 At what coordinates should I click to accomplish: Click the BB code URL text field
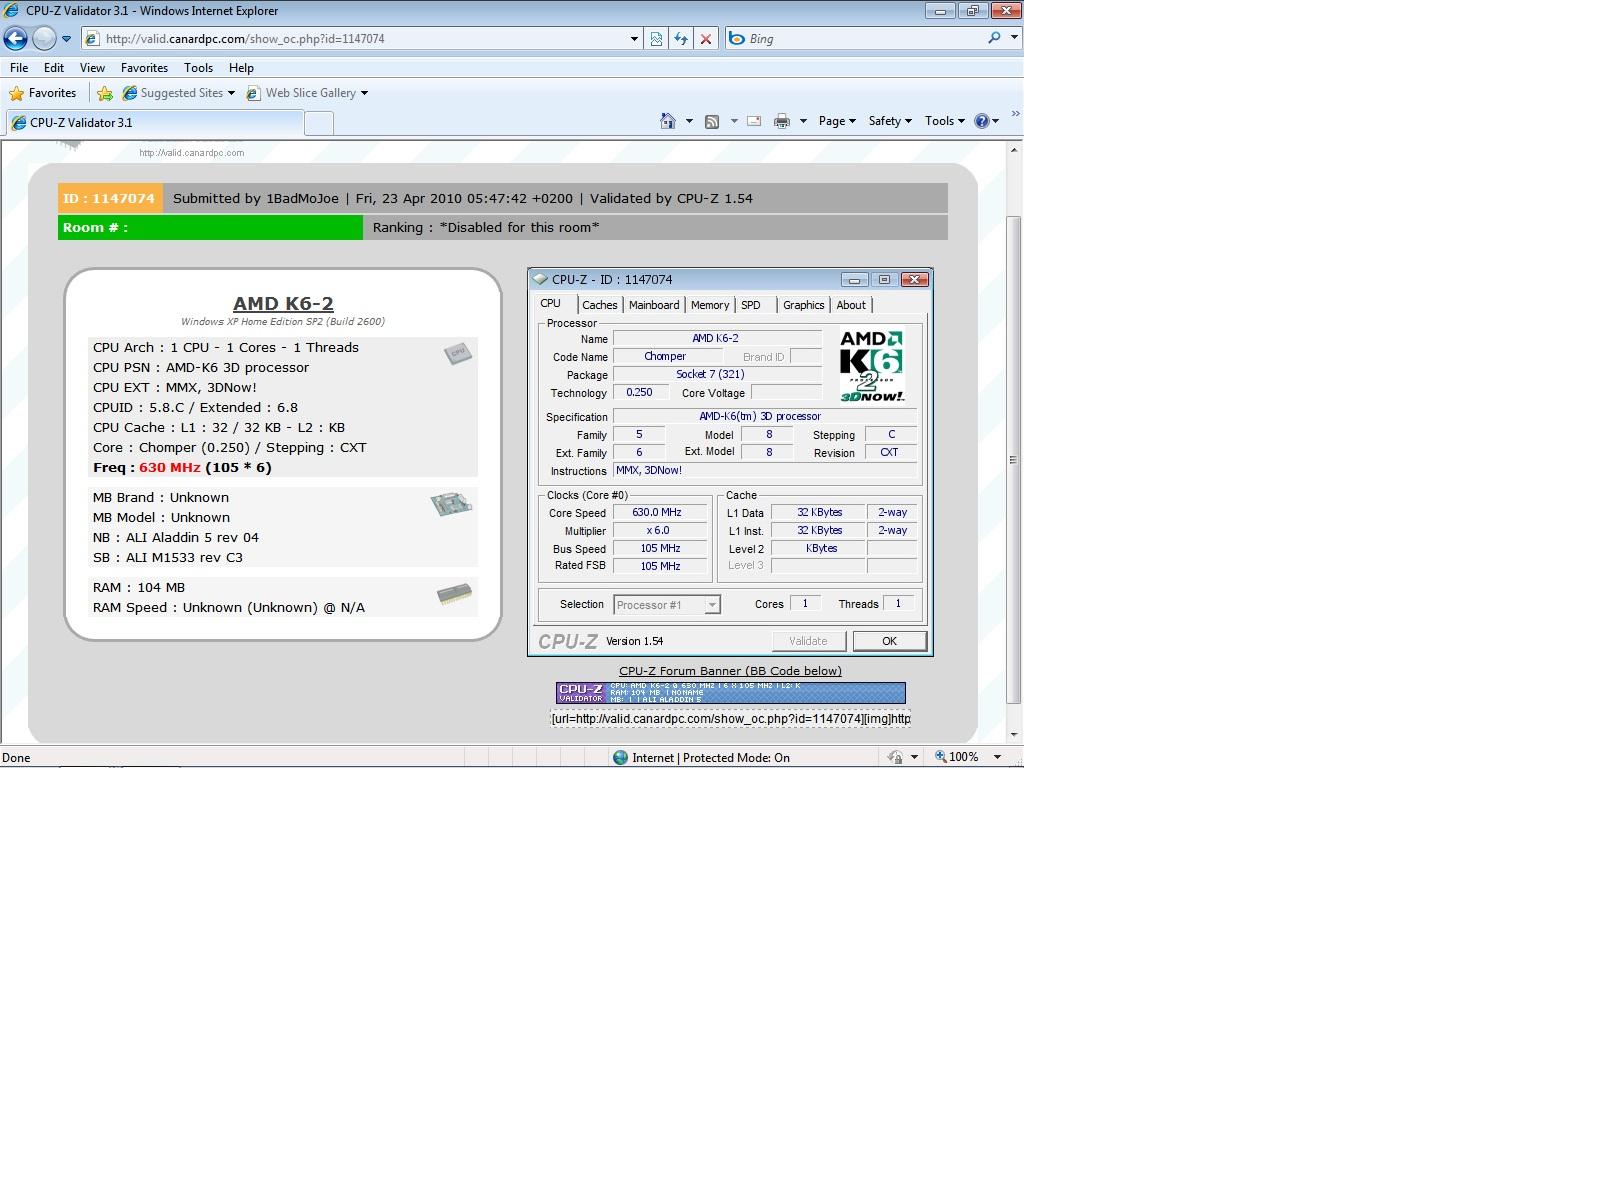coord(730,718)
